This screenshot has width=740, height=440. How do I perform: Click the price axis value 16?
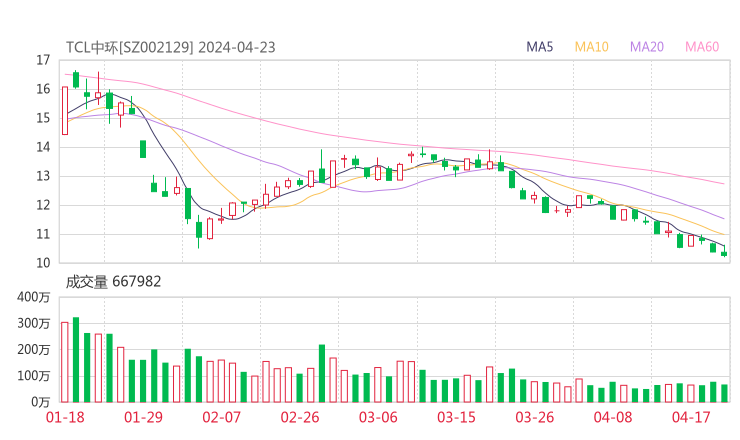pos(43,89)
